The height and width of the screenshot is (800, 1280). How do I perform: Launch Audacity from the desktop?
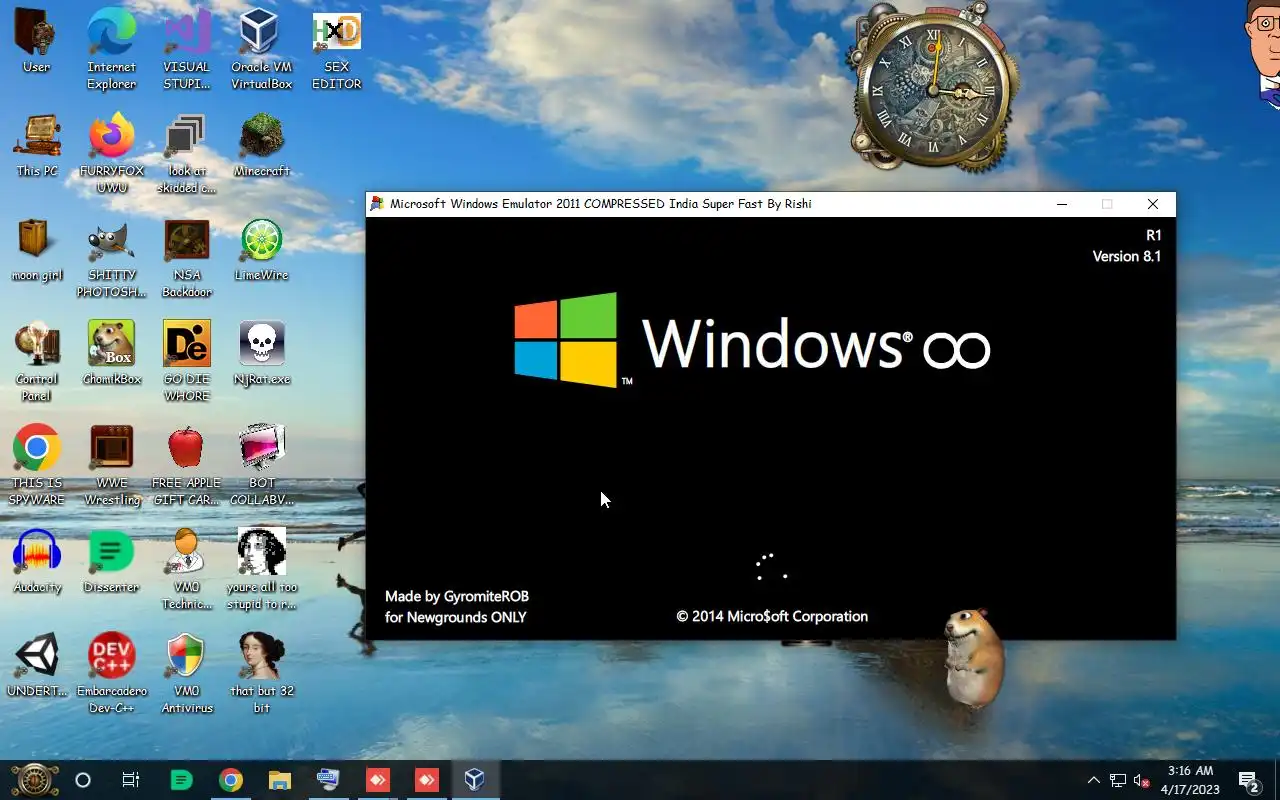[37, 562]
